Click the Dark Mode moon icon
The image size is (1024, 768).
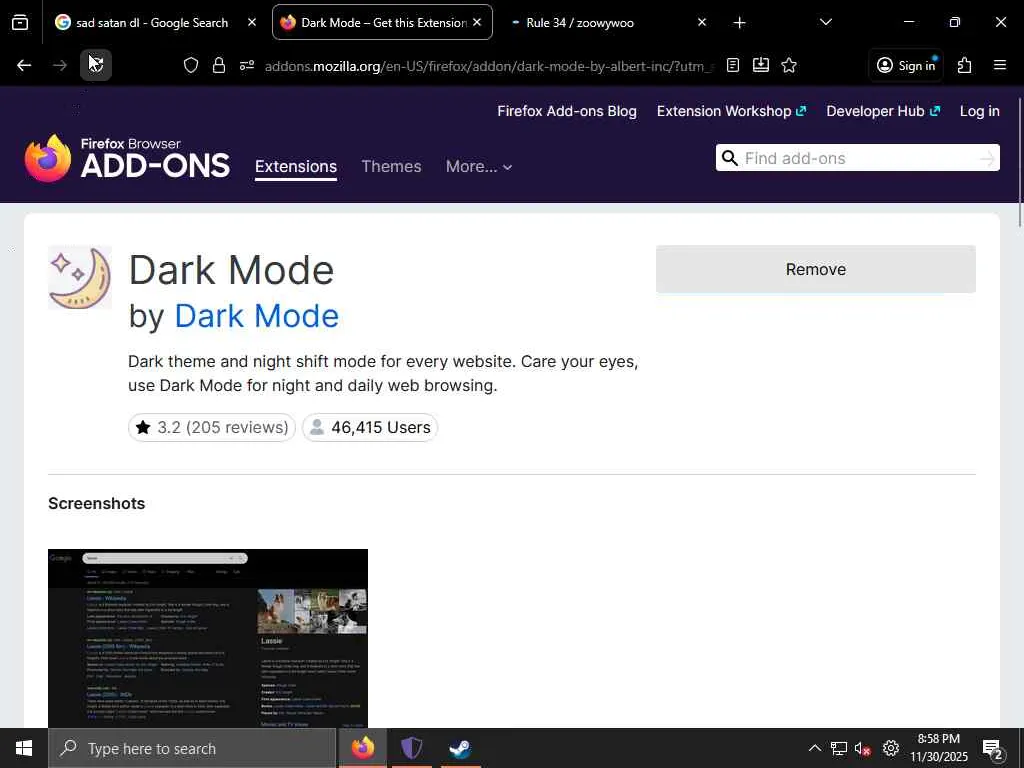(x=80, y=277)
